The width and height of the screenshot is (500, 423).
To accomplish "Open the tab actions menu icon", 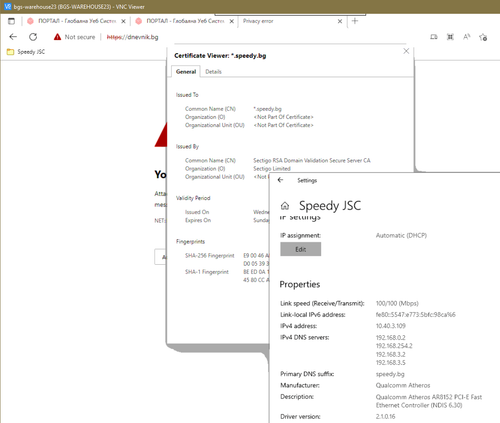I will 12,21.
